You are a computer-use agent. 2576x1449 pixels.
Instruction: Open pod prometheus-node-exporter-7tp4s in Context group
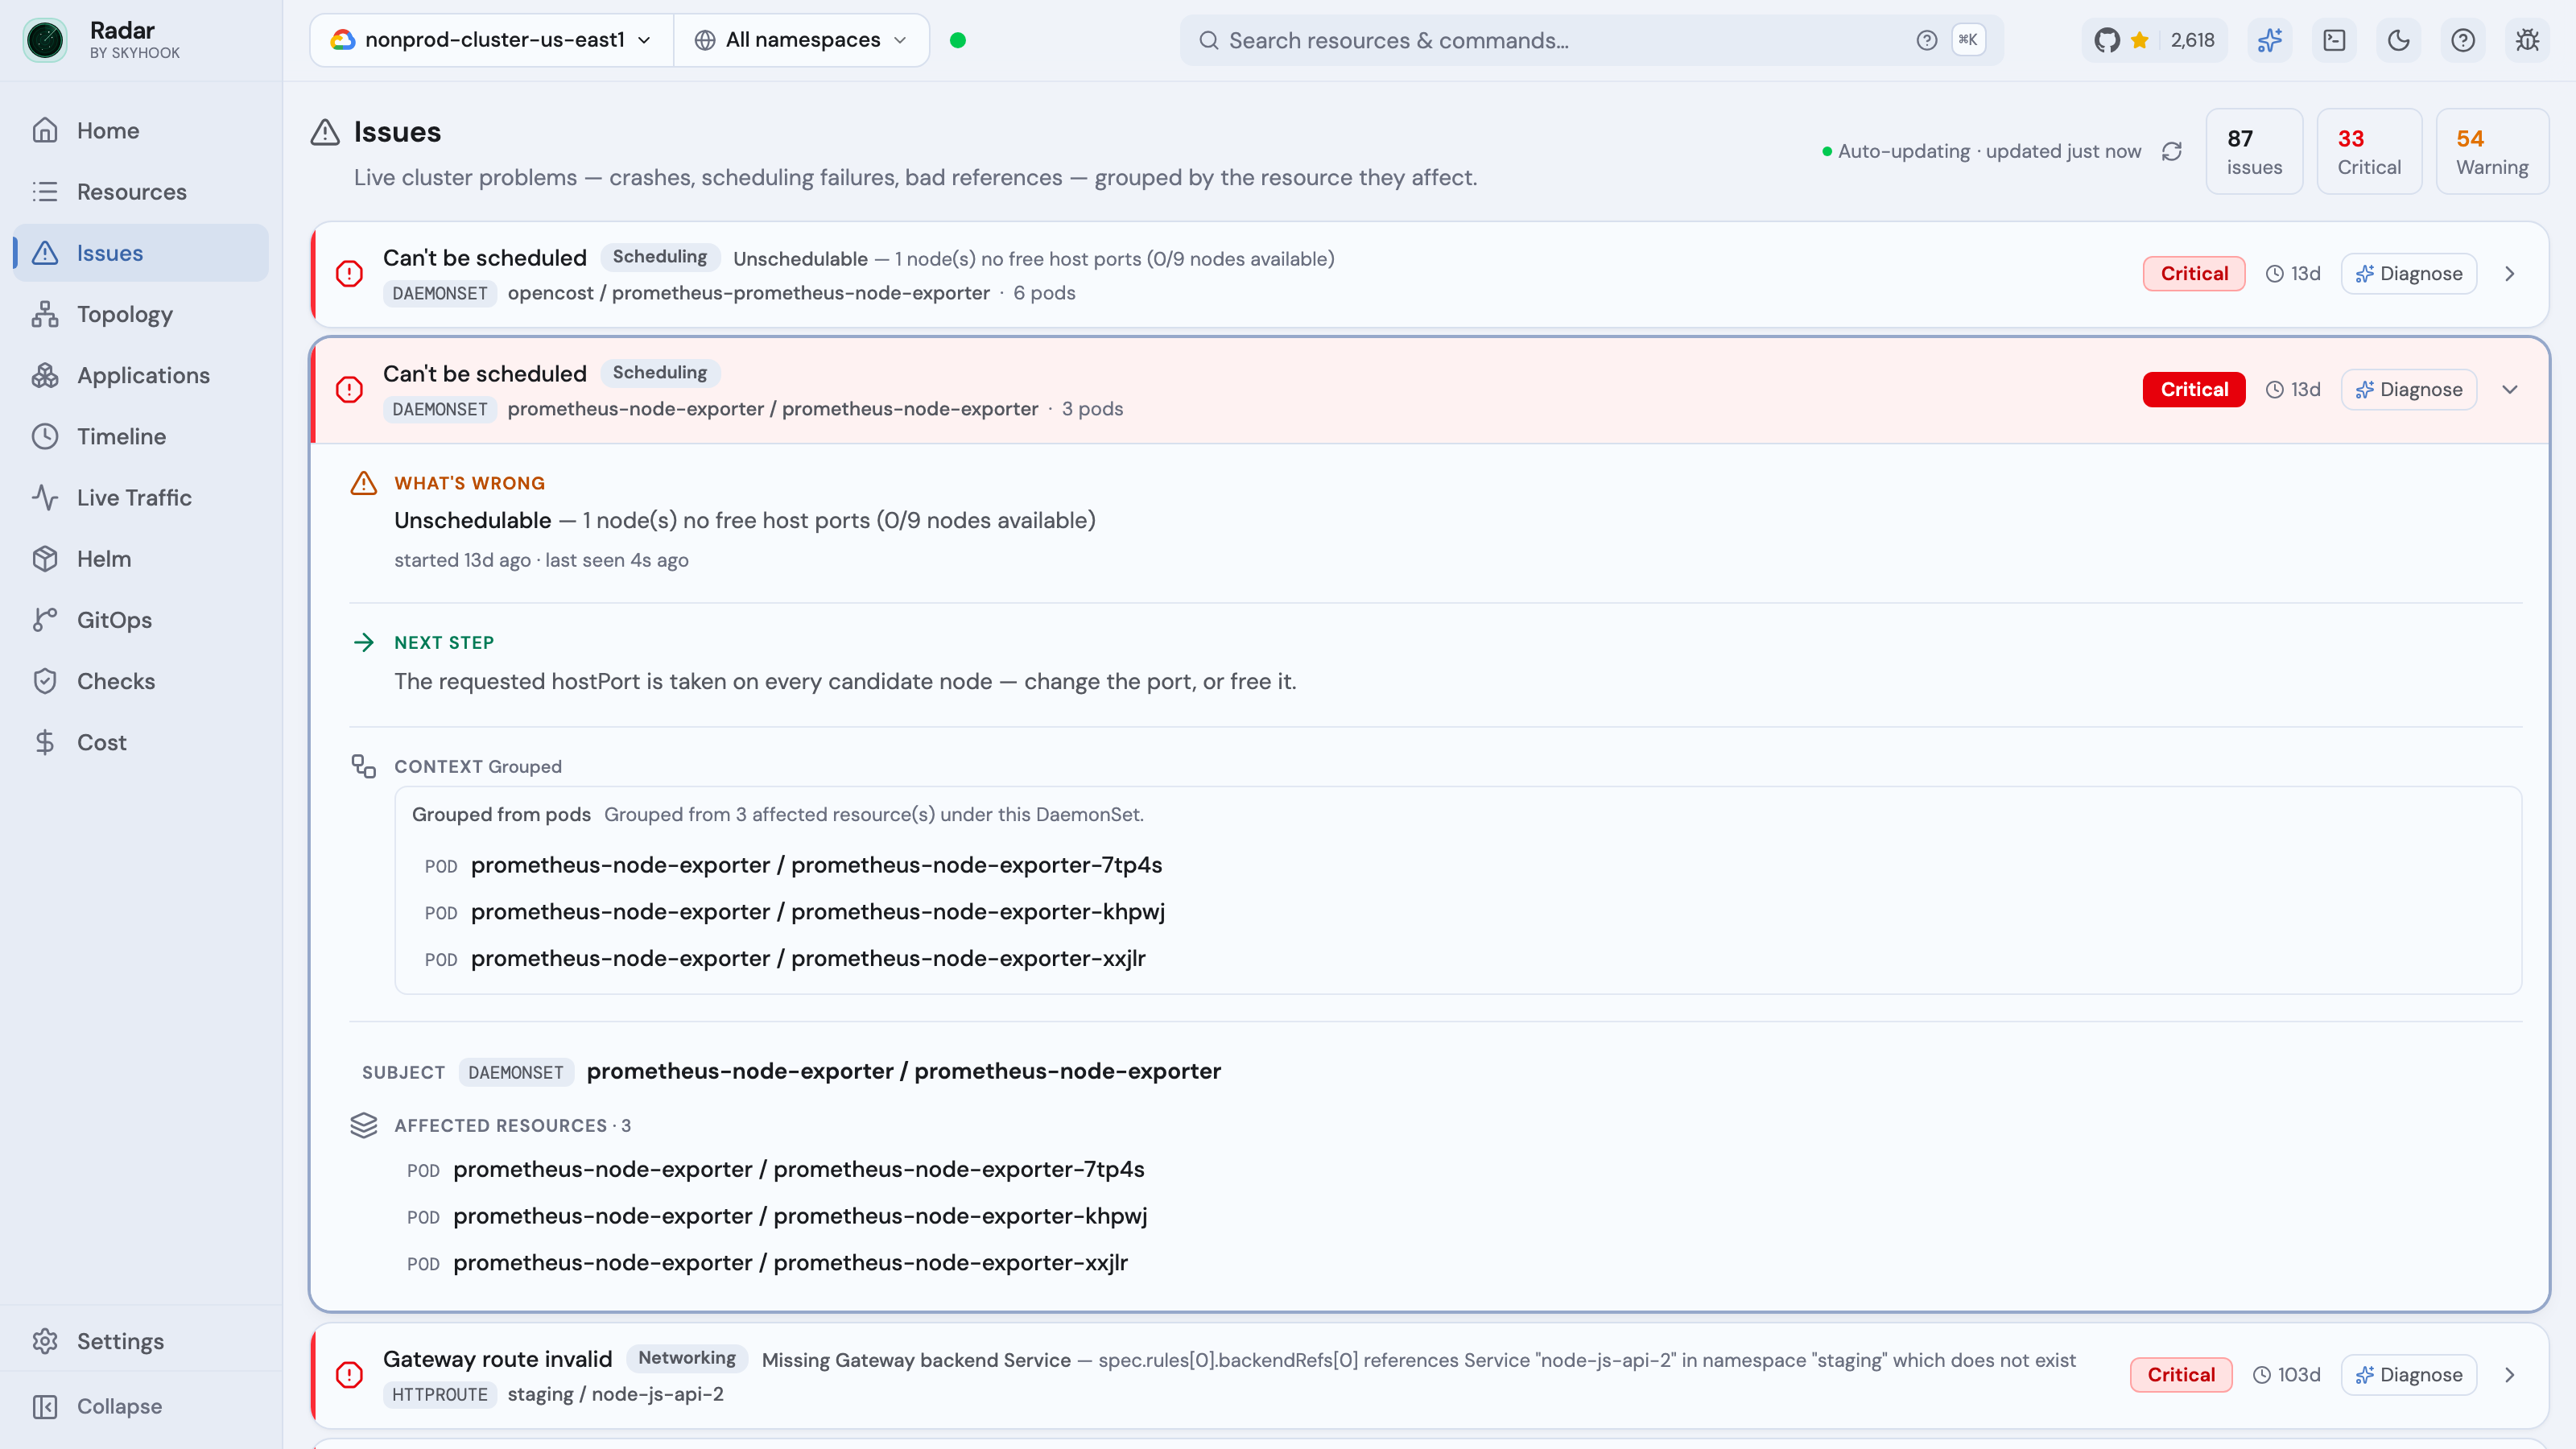816,865
